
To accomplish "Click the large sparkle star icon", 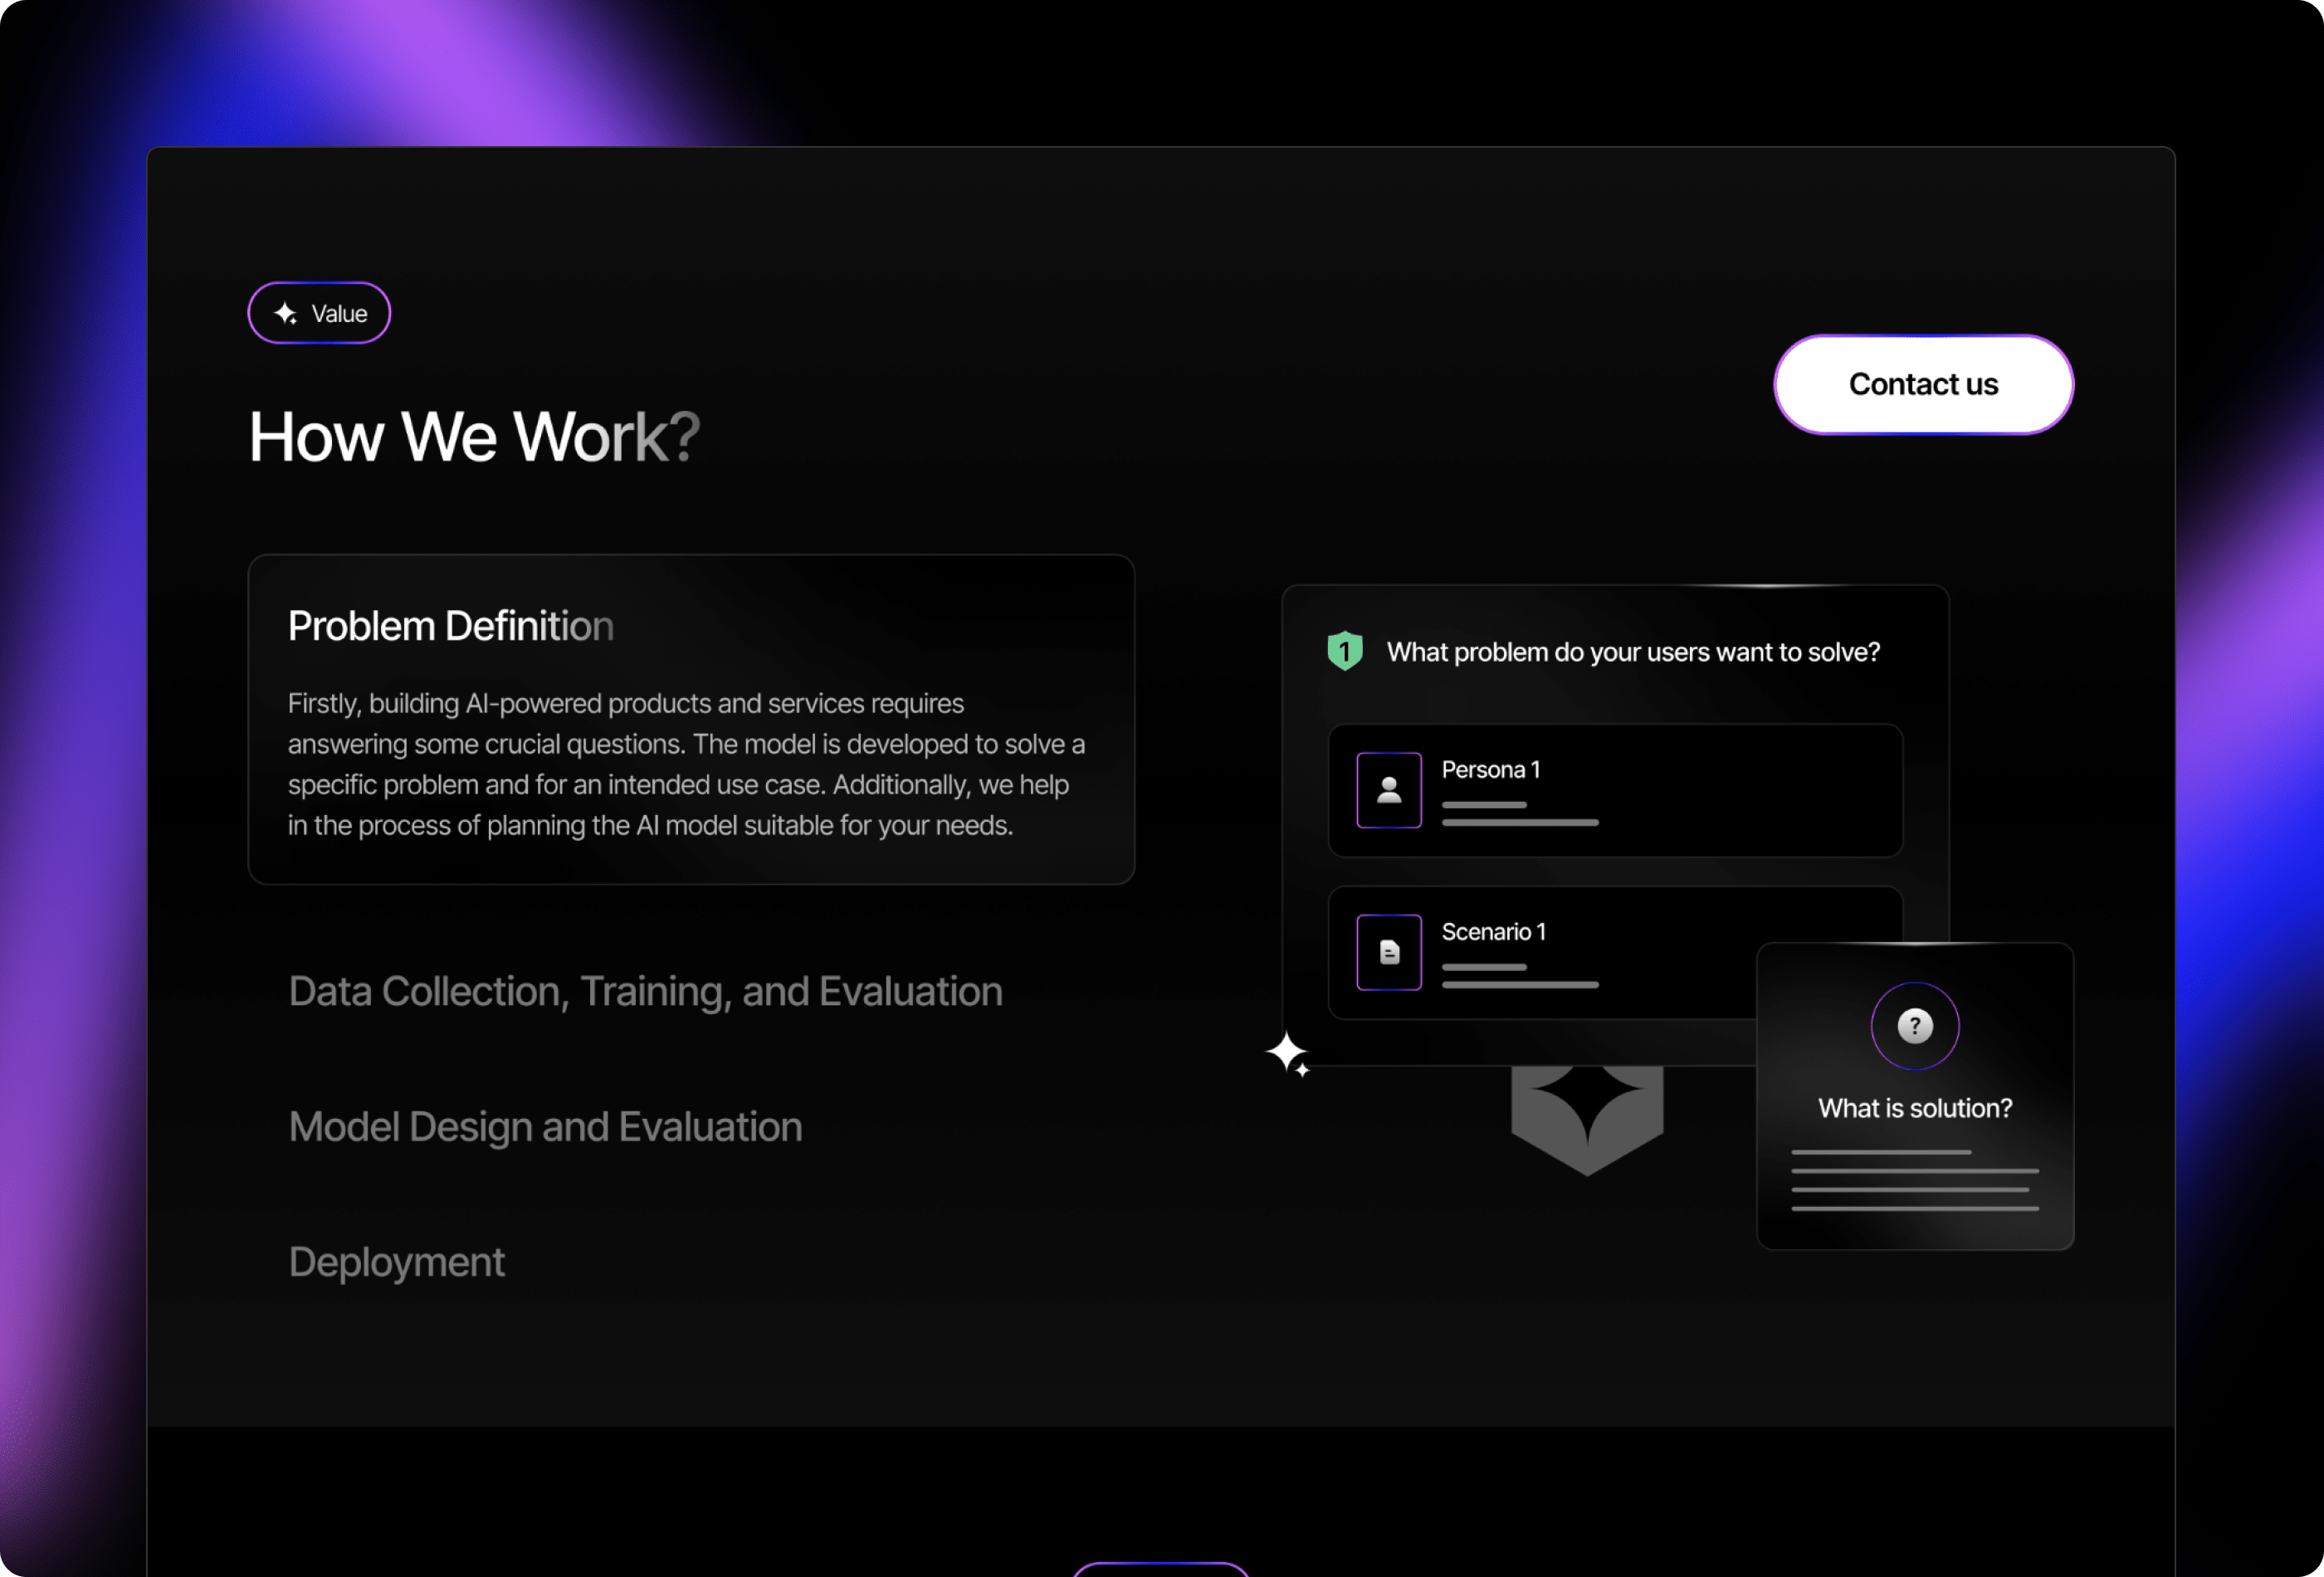I will 1288,1054.
